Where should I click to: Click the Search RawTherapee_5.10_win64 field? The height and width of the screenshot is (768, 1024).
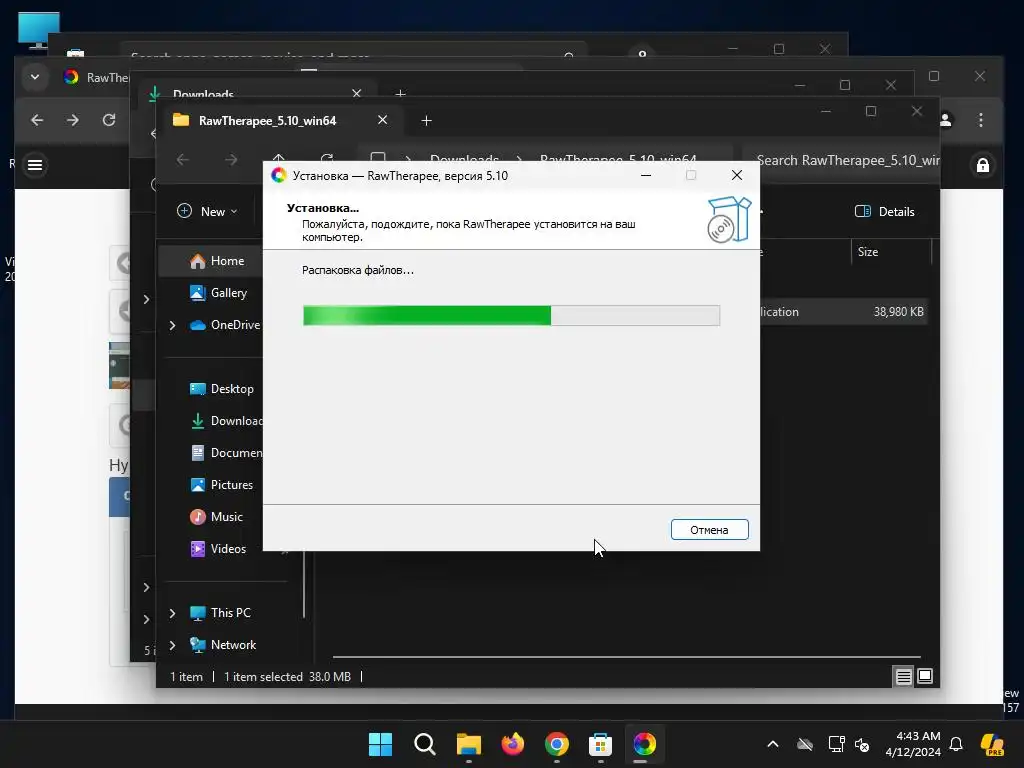pos(846,161)
